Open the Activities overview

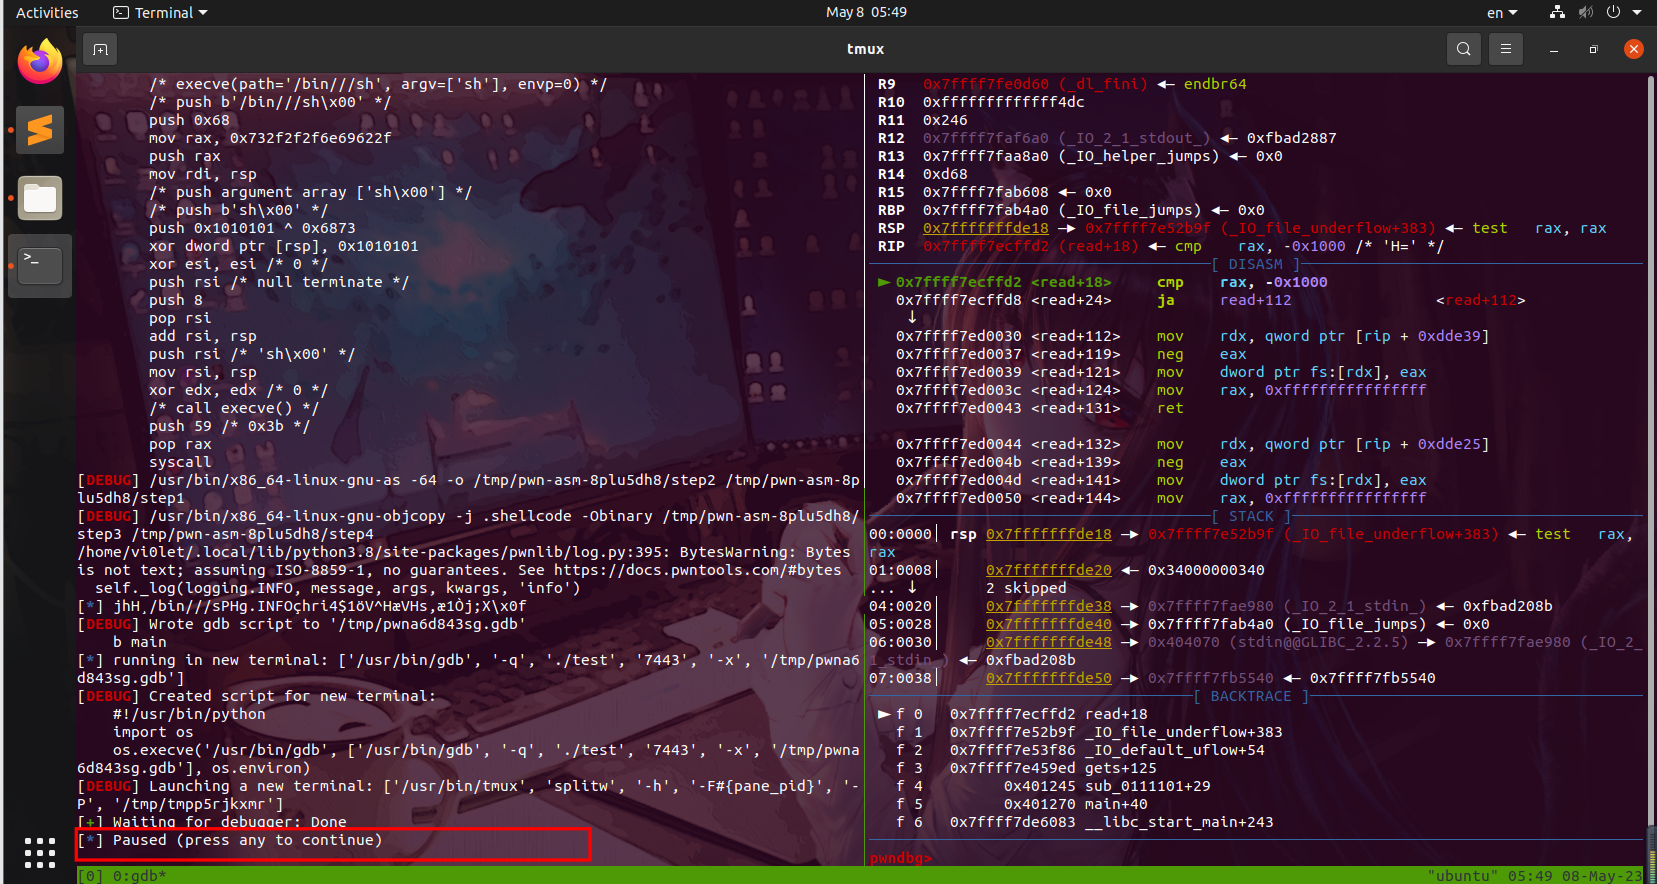(x=47, y=13)
